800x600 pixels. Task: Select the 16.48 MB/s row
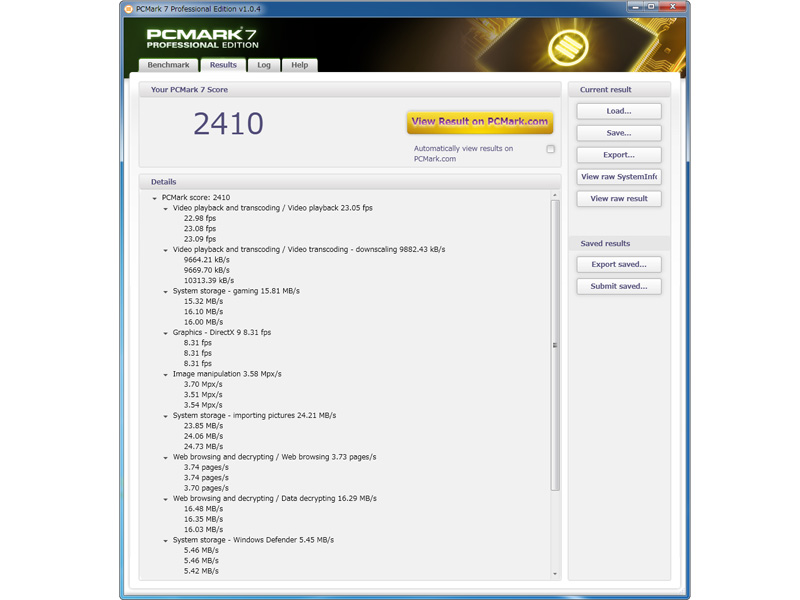tap(203, 509)
